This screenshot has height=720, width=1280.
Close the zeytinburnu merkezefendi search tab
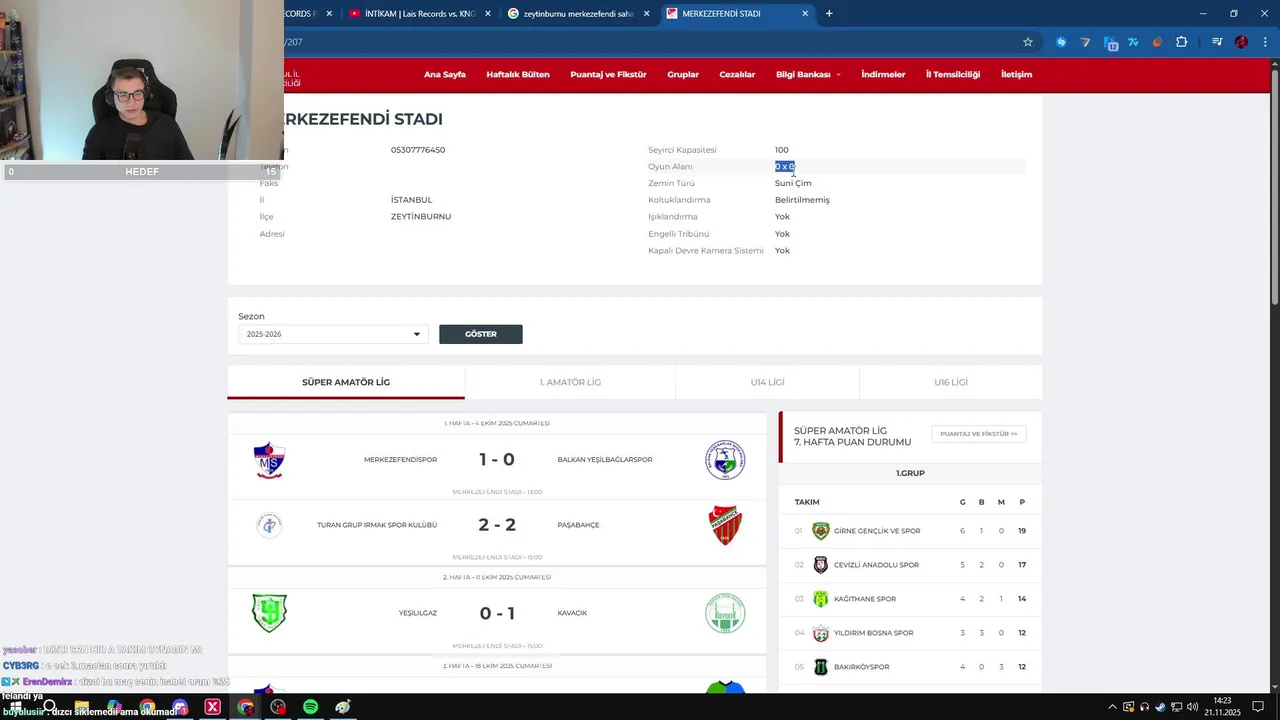click(x=646, y=14)
